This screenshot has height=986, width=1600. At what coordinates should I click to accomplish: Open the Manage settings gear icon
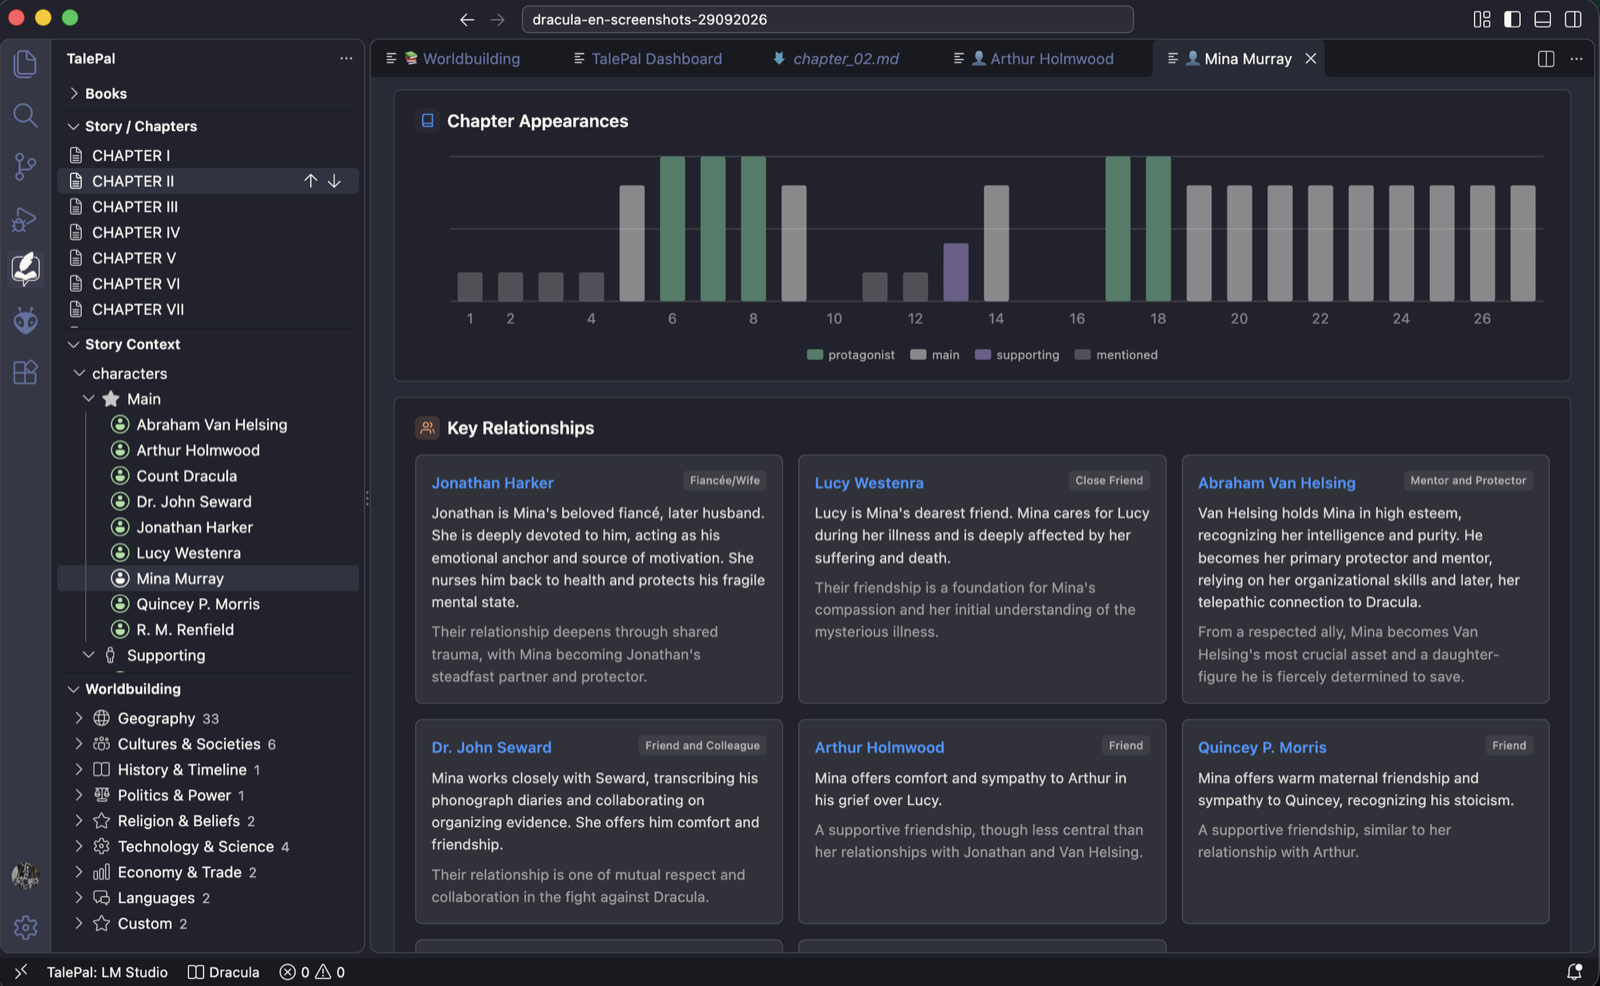(x=25, y=927)
